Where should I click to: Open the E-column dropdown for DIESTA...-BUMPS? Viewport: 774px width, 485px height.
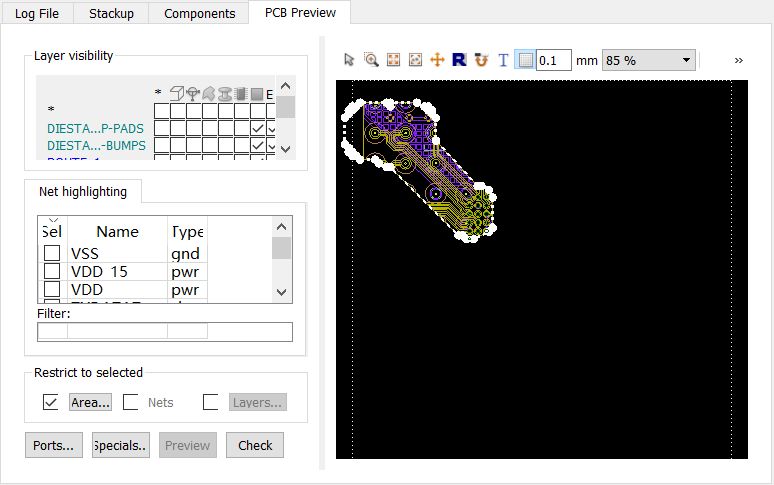(271, 146)
